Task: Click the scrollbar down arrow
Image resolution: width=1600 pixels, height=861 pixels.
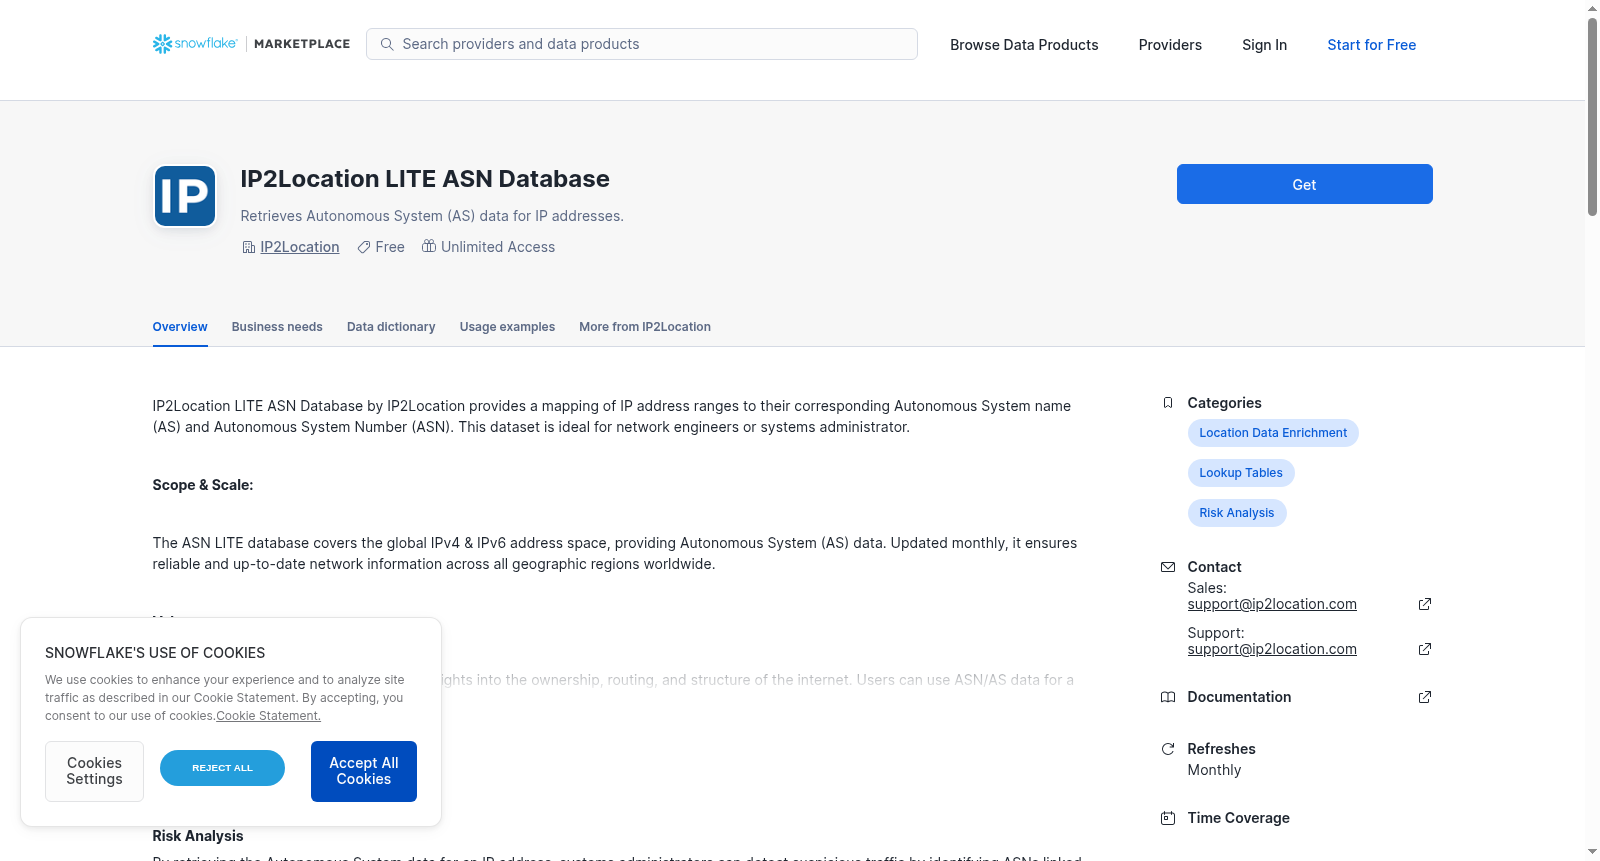Action: coord(1592,852)
